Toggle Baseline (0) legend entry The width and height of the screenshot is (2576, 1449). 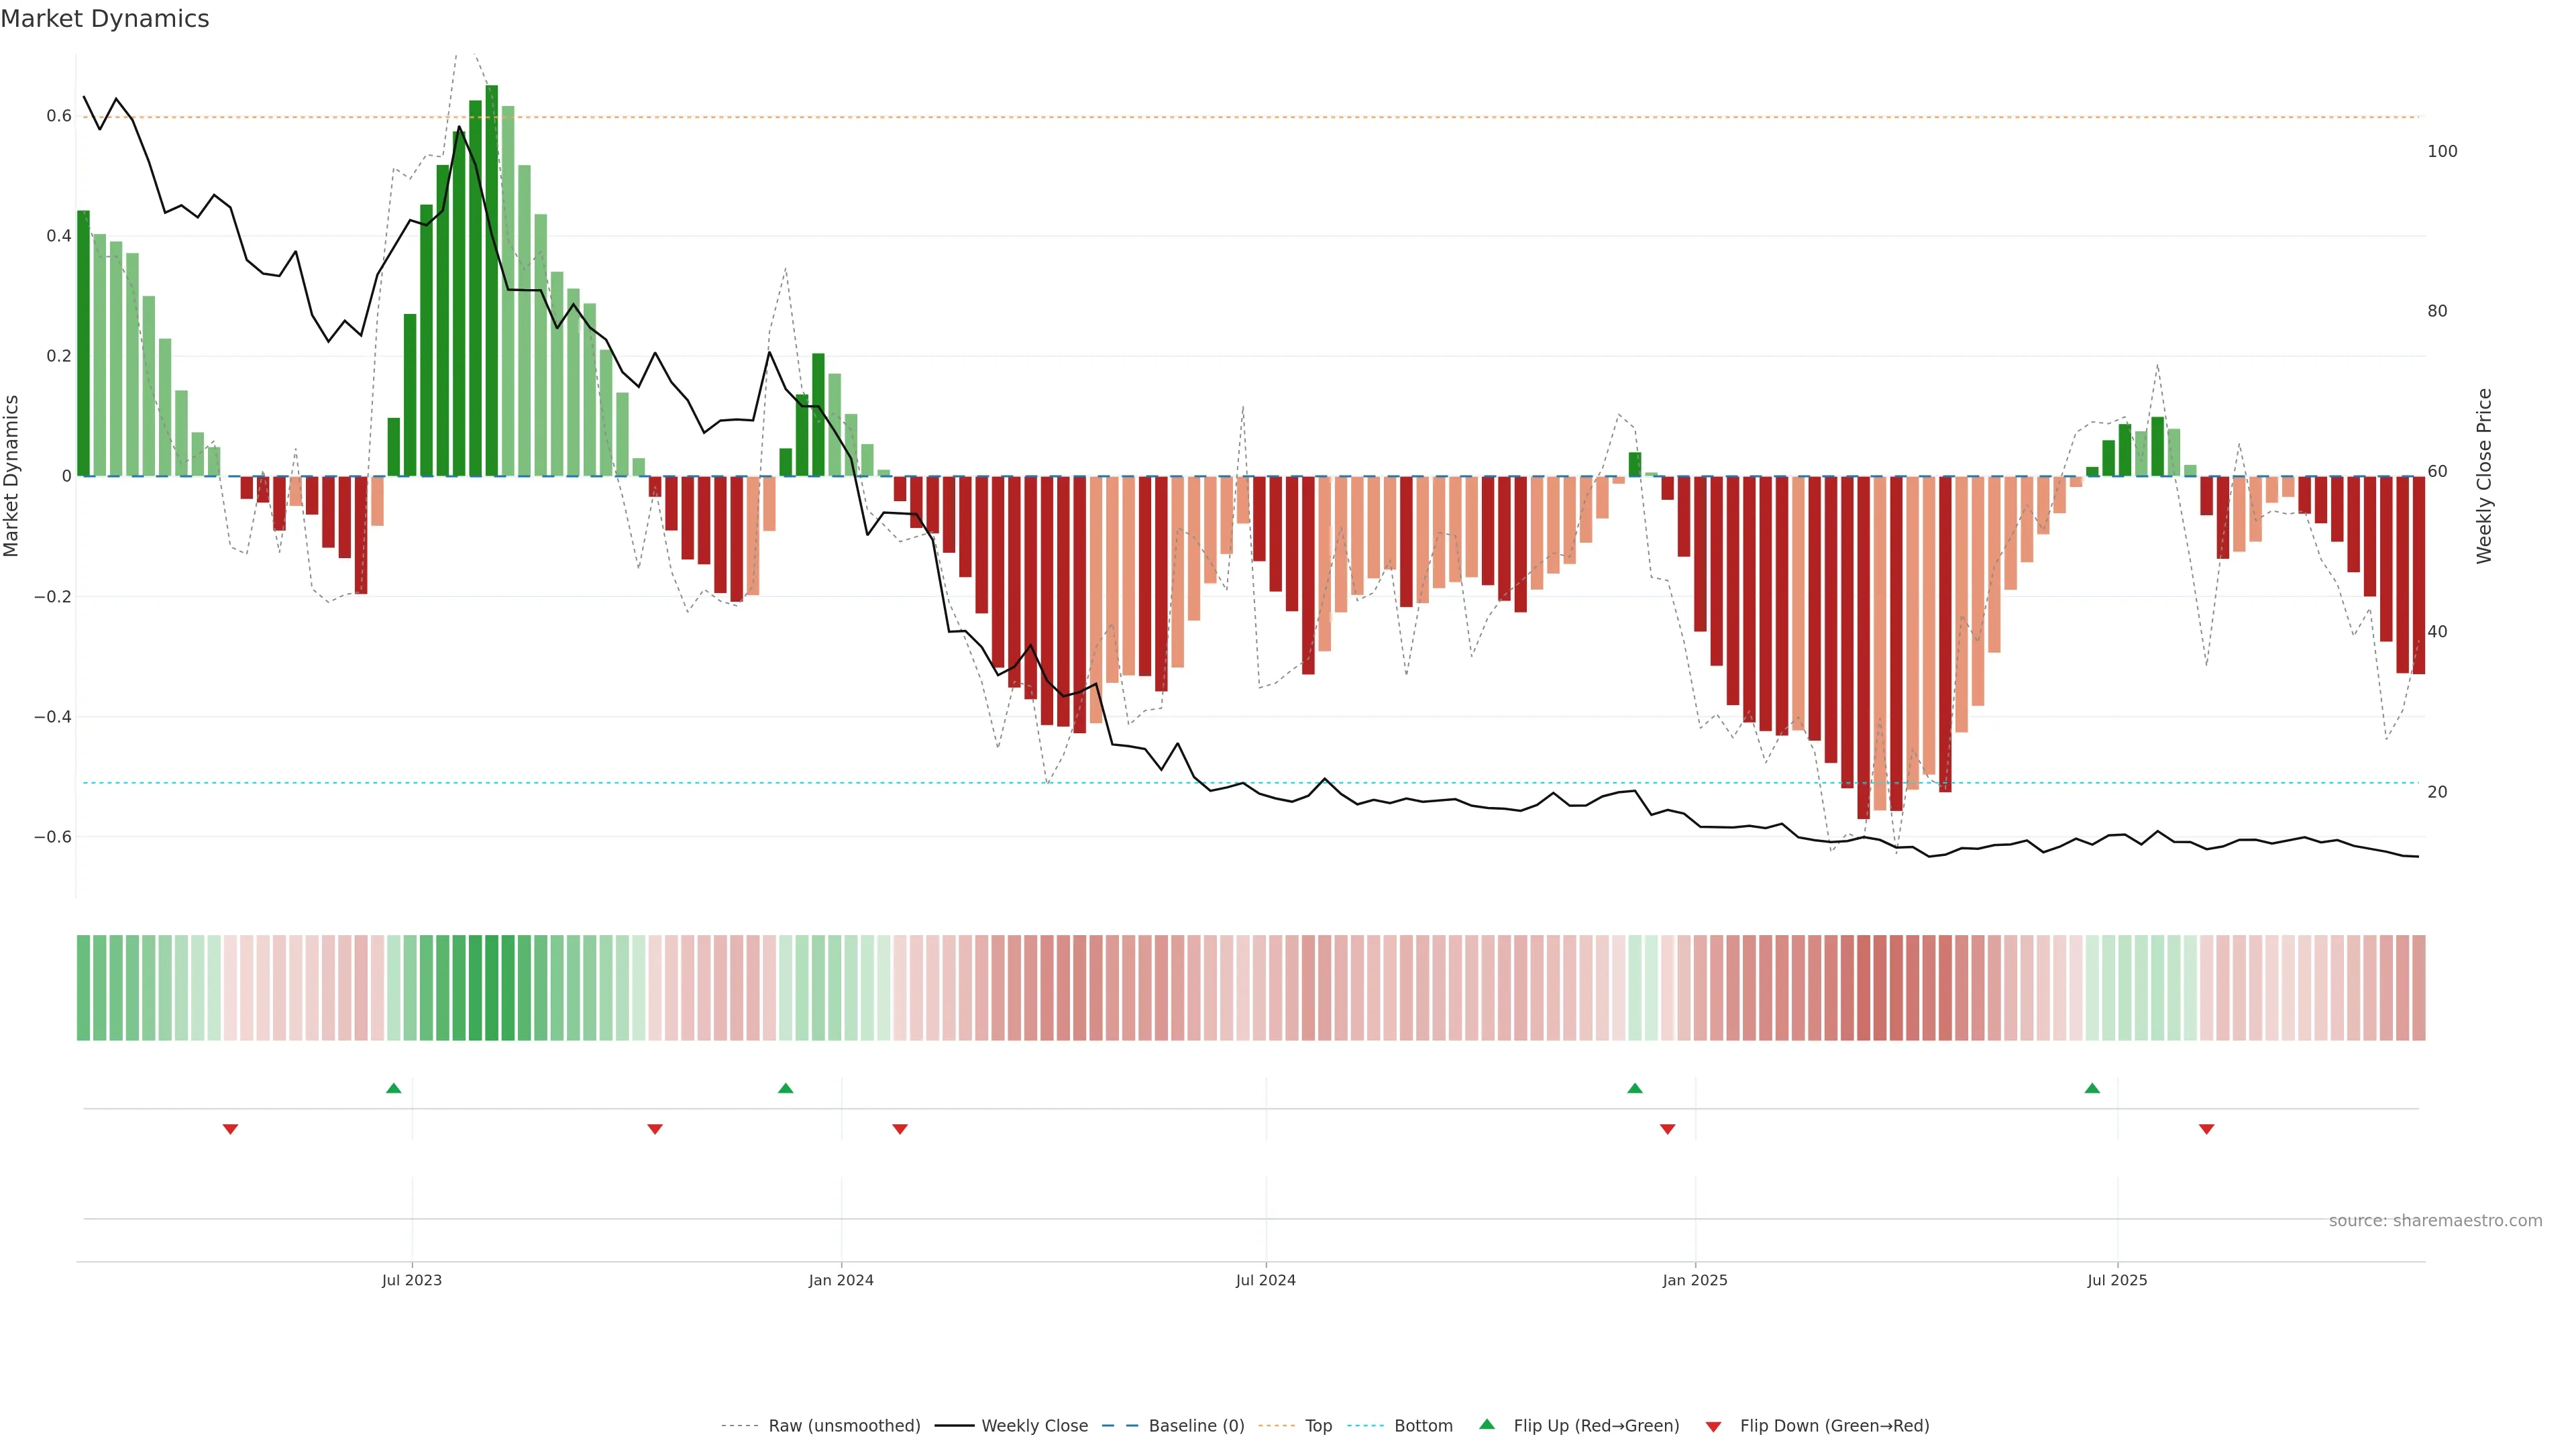1196,1426
